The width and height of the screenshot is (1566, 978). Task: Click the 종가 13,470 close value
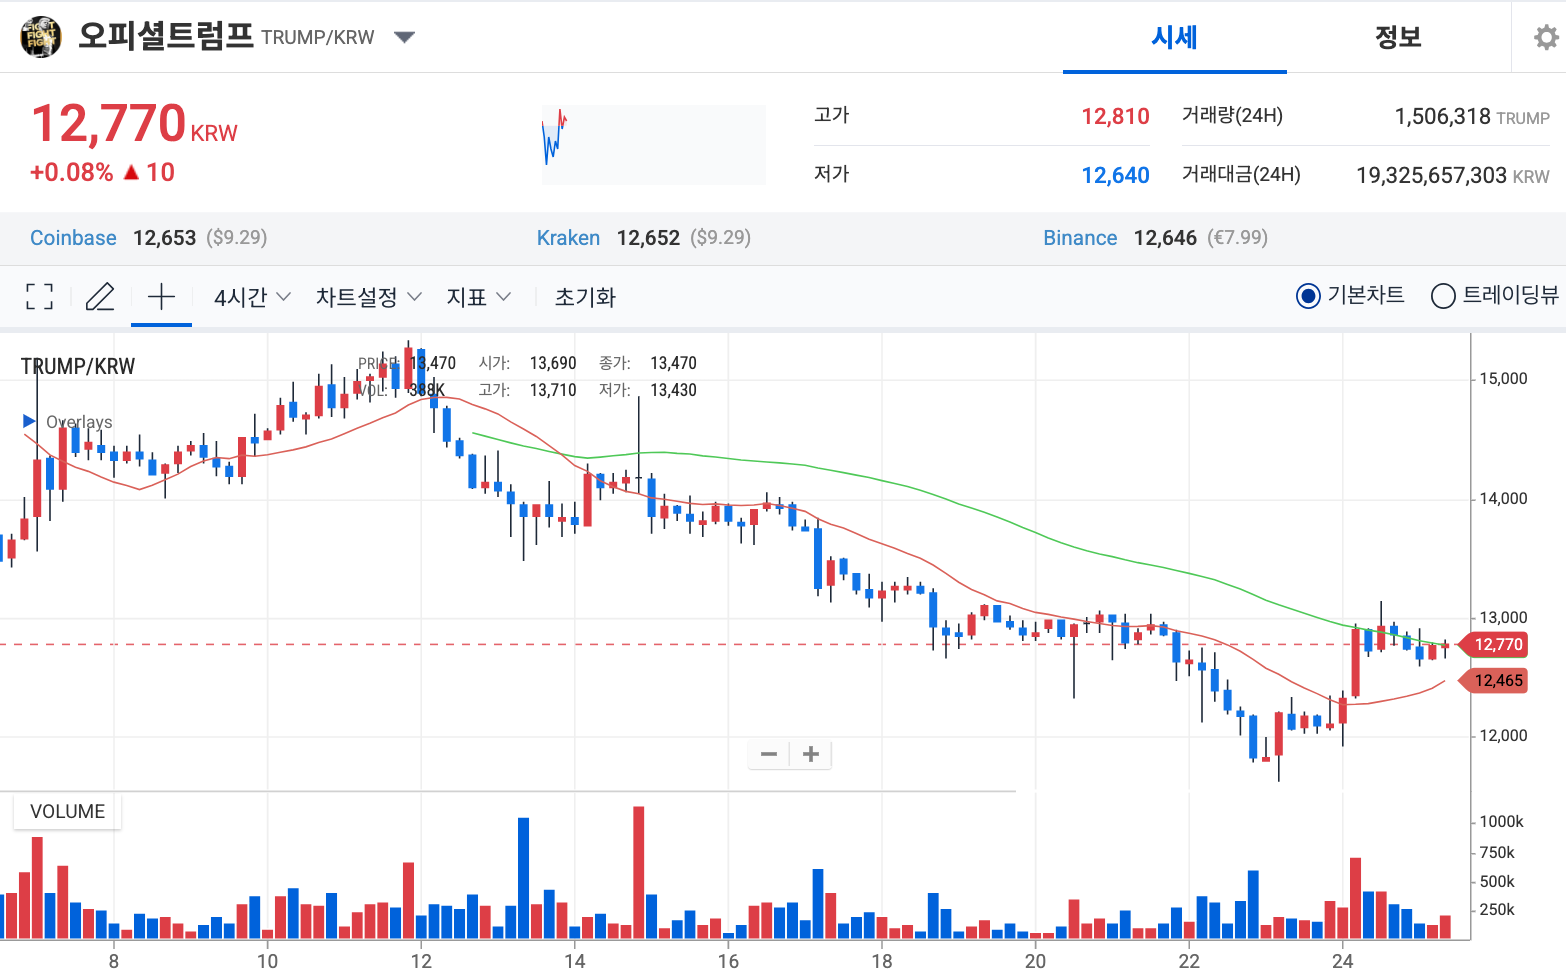[673, 363]
